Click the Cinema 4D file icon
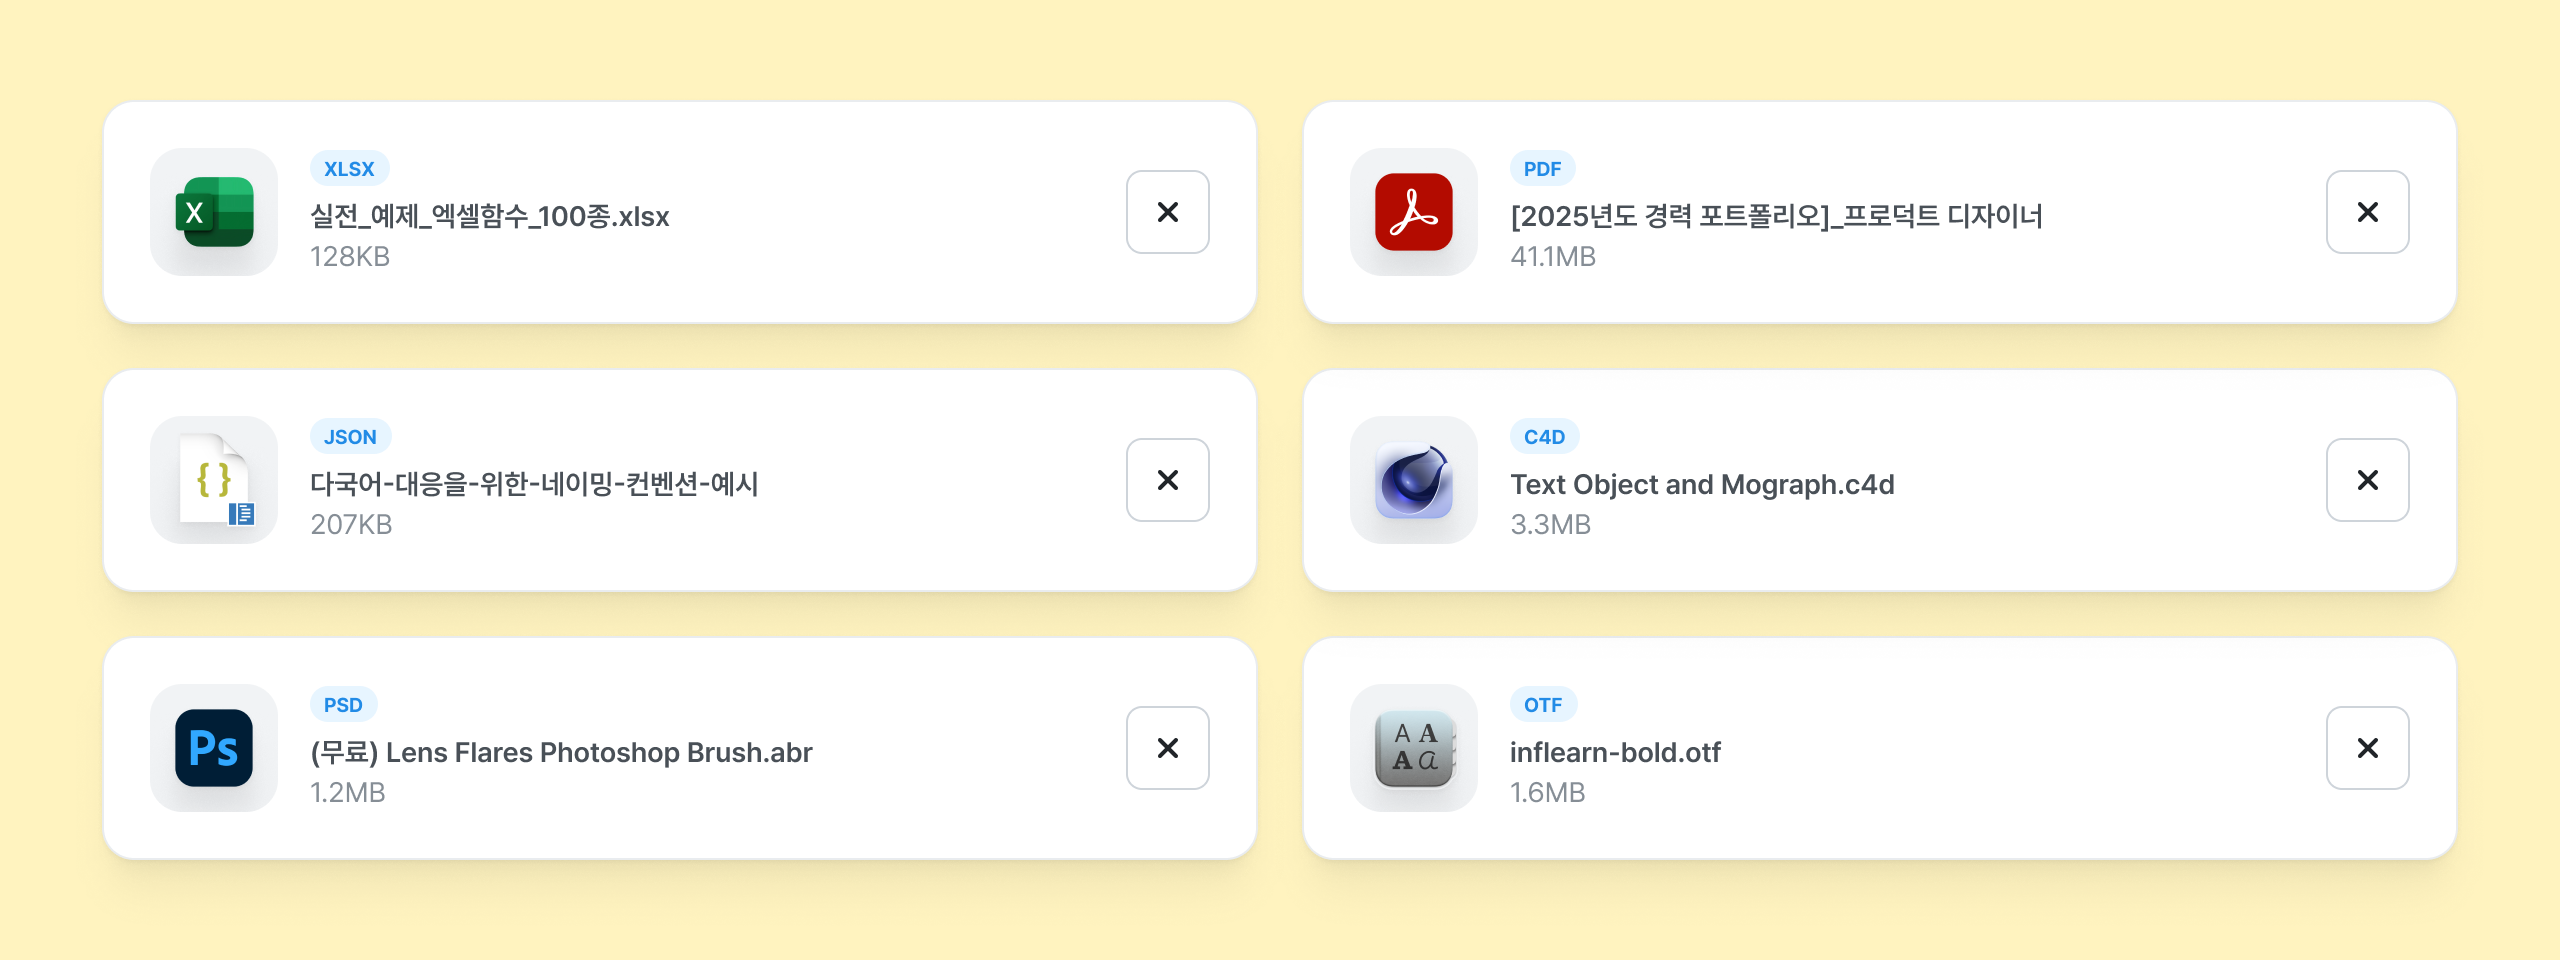The image size is (2560, 960). pyautogui.click(x=1414, y=480)
